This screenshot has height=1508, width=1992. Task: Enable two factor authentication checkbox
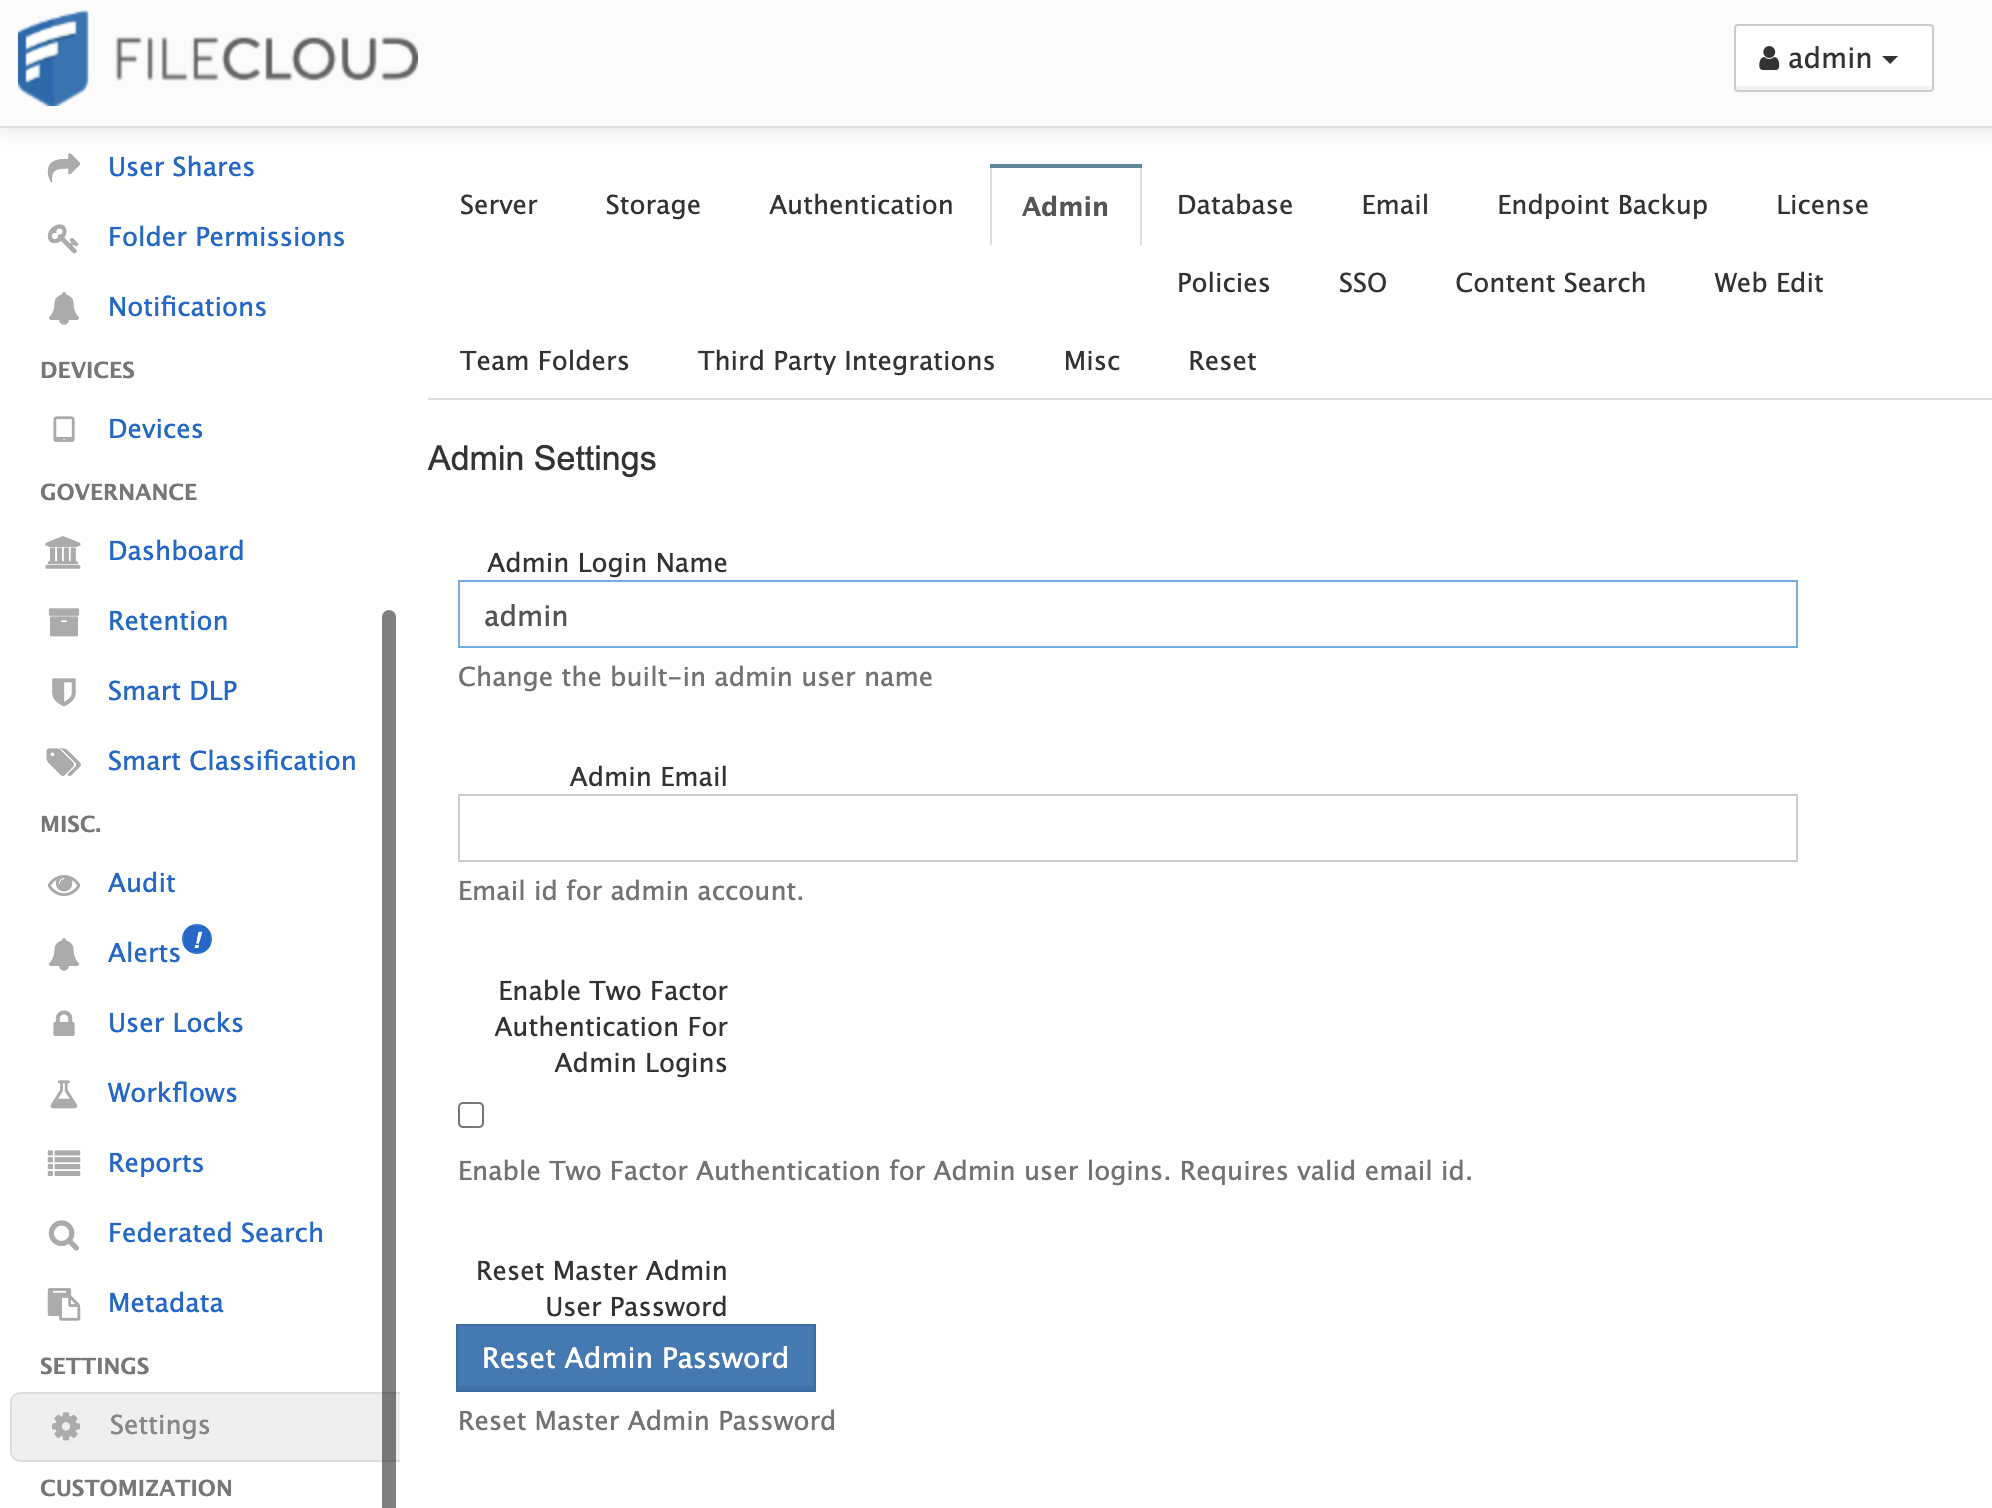click(x=471, y=1115)
